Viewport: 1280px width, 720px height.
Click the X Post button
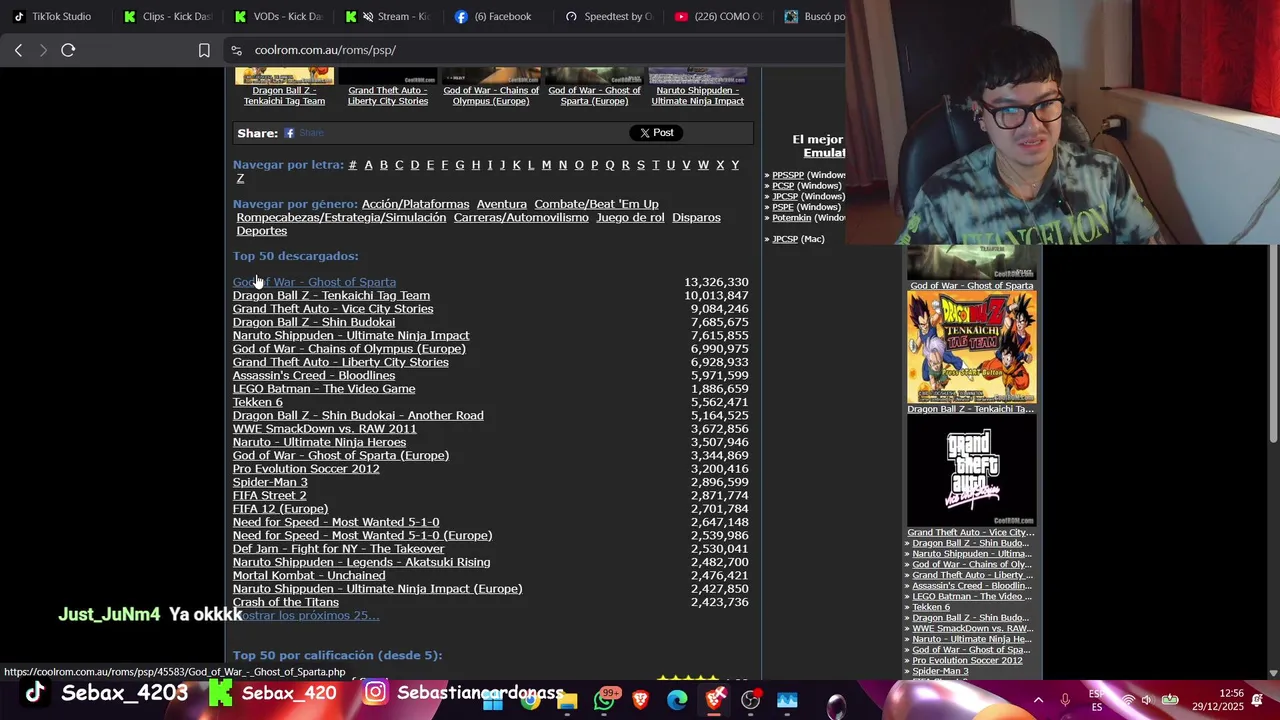(x=656, y=133)
